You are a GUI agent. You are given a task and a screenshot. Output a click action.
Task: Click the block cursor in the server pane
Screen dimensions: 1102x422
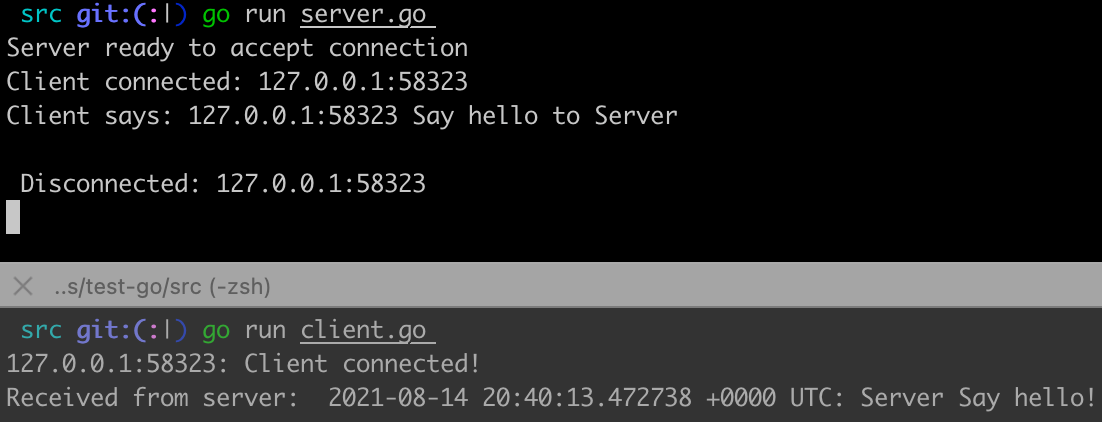click(13, 217)
